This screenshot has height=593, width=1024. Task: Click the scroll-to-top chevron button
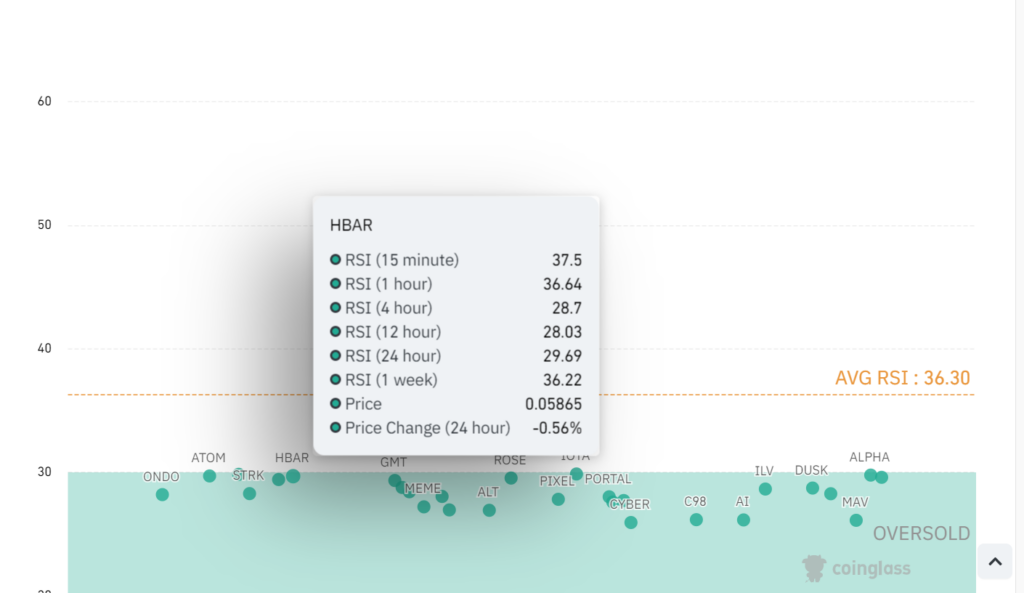click(995, 562)
